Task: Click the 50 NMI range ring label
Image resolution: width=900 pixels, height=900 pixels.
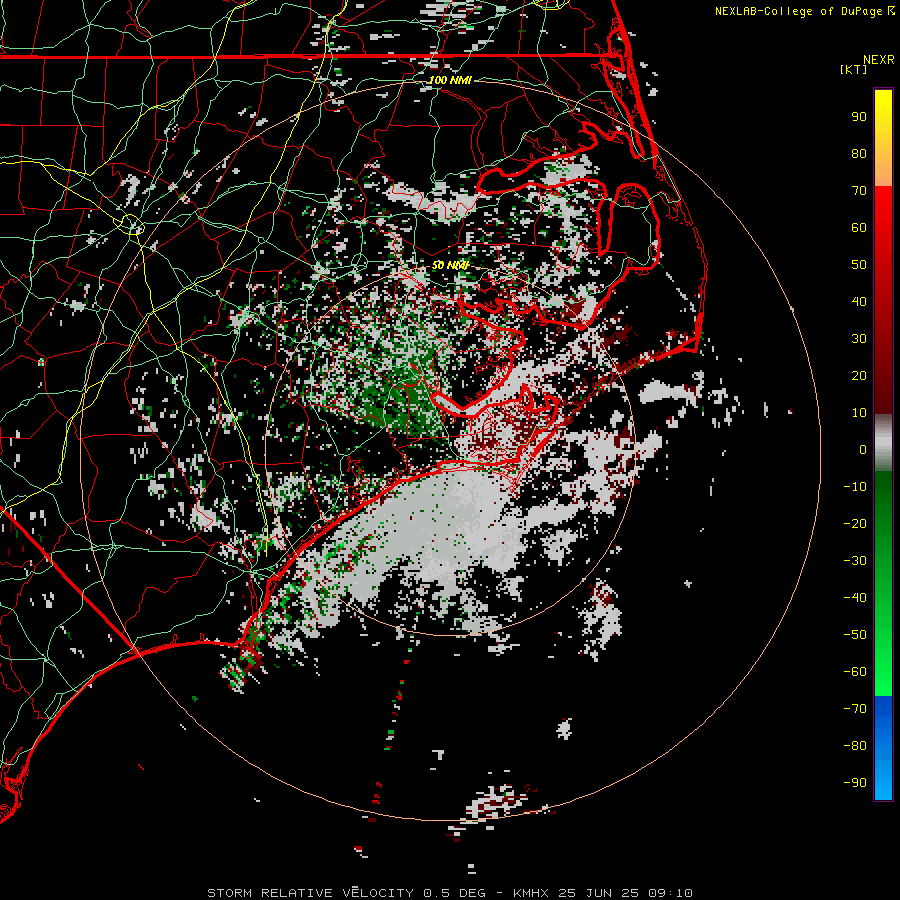Action: pyautogui.click(x=450, y=265)
